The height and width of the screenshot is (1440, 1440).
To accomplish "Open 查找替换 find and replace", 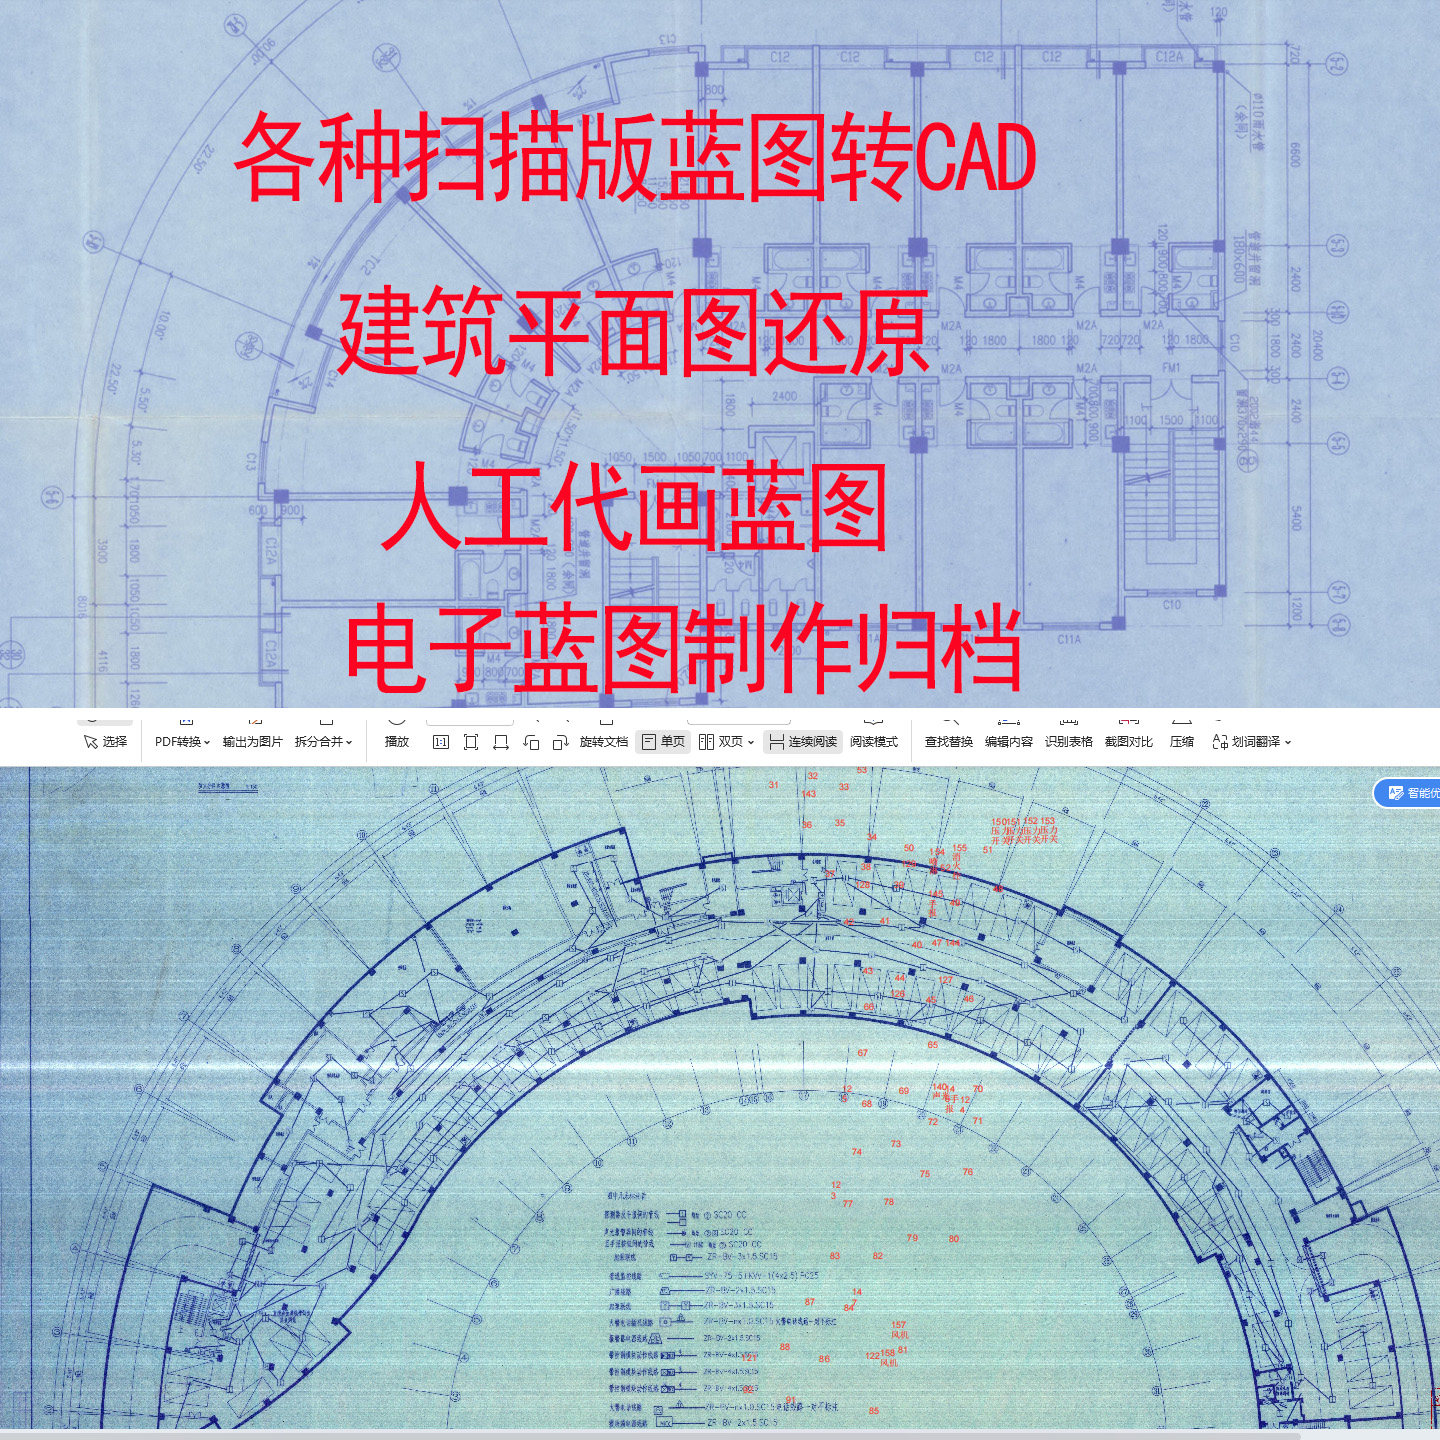I will coord(948,742).
